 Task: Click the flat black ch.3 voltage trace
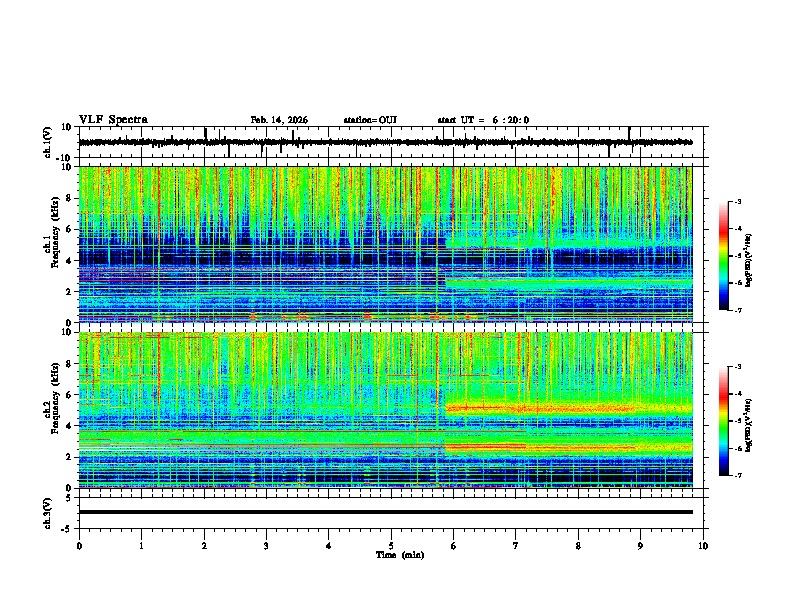[386, 512]
